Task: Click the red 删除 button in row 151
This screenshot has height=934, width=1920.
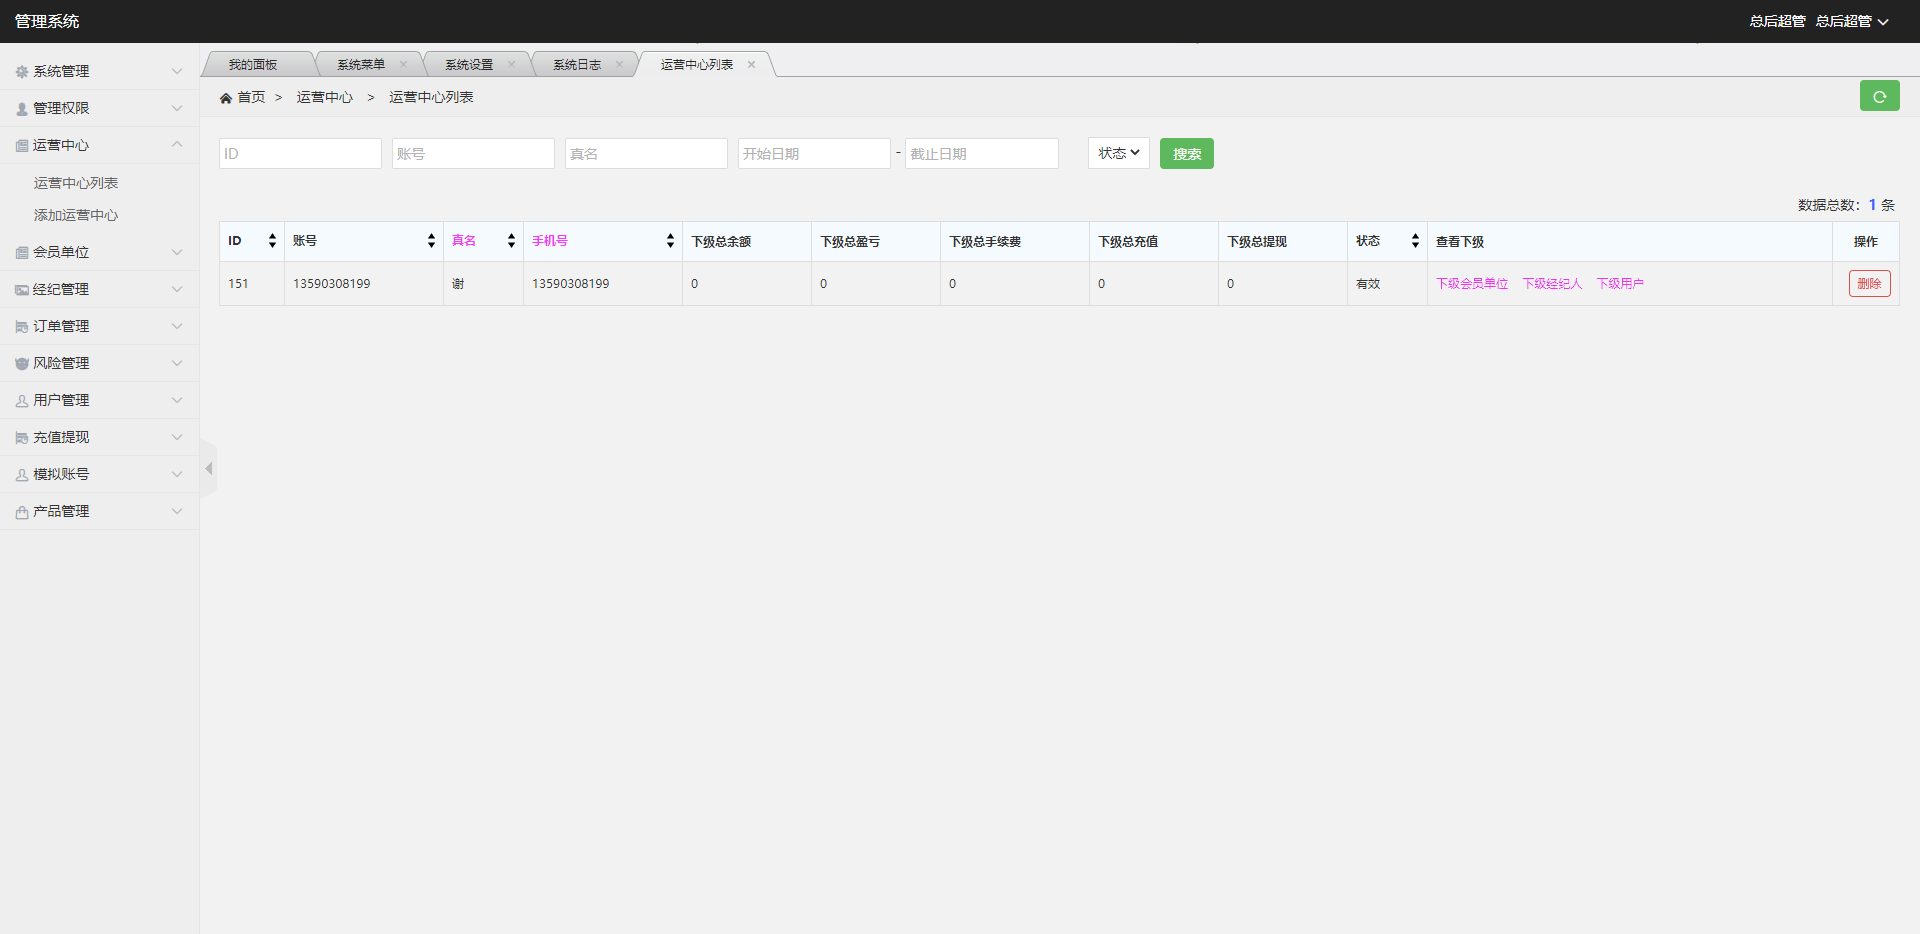Action: click(1869, 284)
